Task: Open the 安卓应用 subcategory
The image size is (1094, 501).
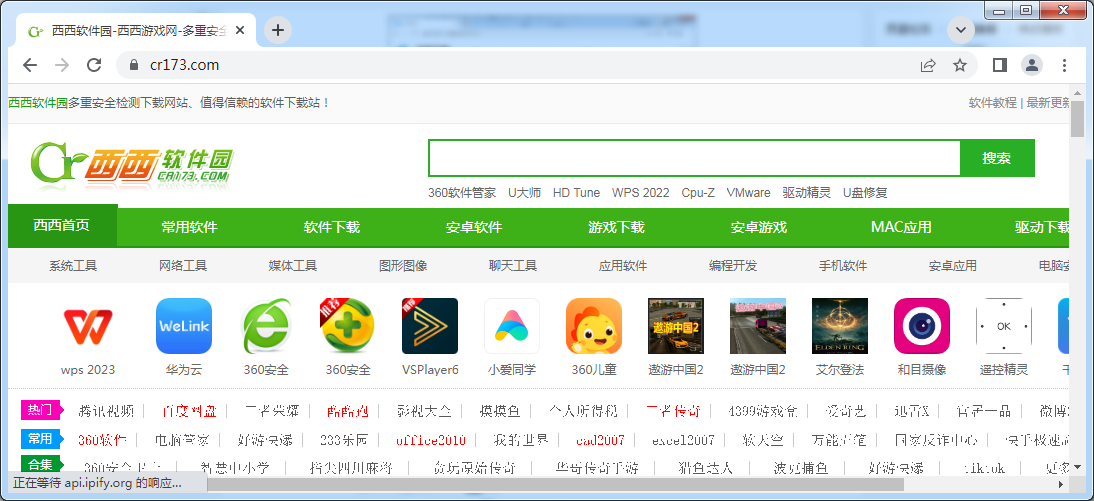Action: coord(952,266)
